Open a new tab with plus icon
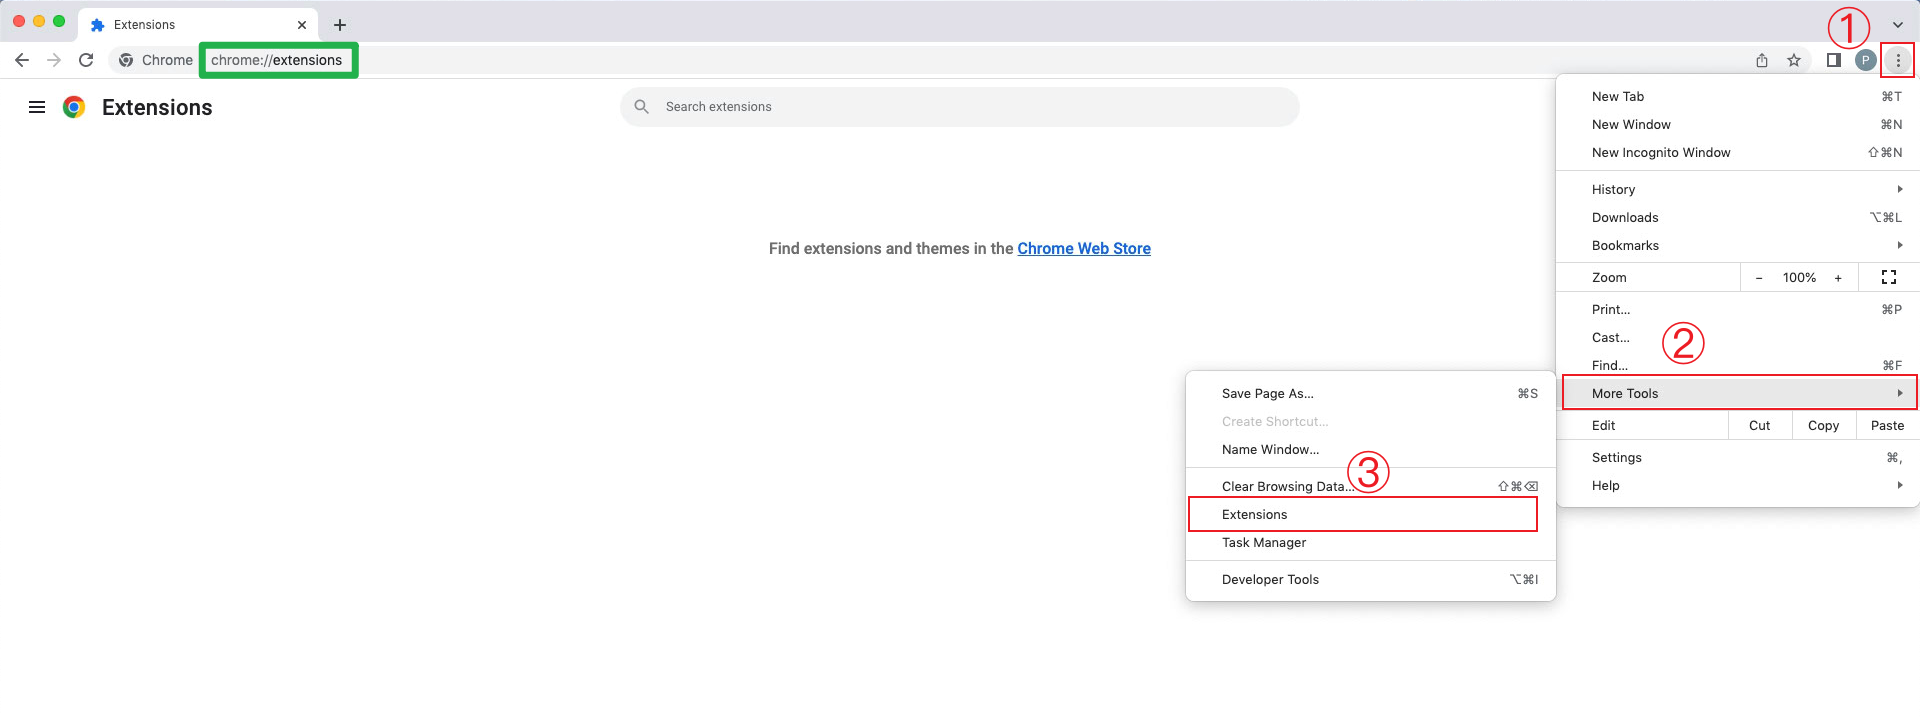This screenshot has height=720, width=1920. [x=340, y=25]
